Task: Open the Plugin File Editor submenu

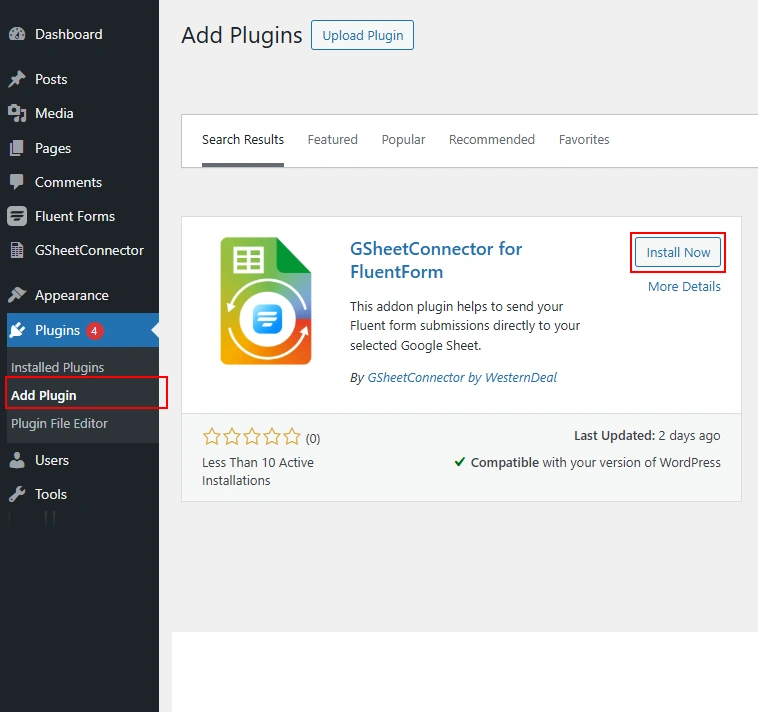Action: 59,423
